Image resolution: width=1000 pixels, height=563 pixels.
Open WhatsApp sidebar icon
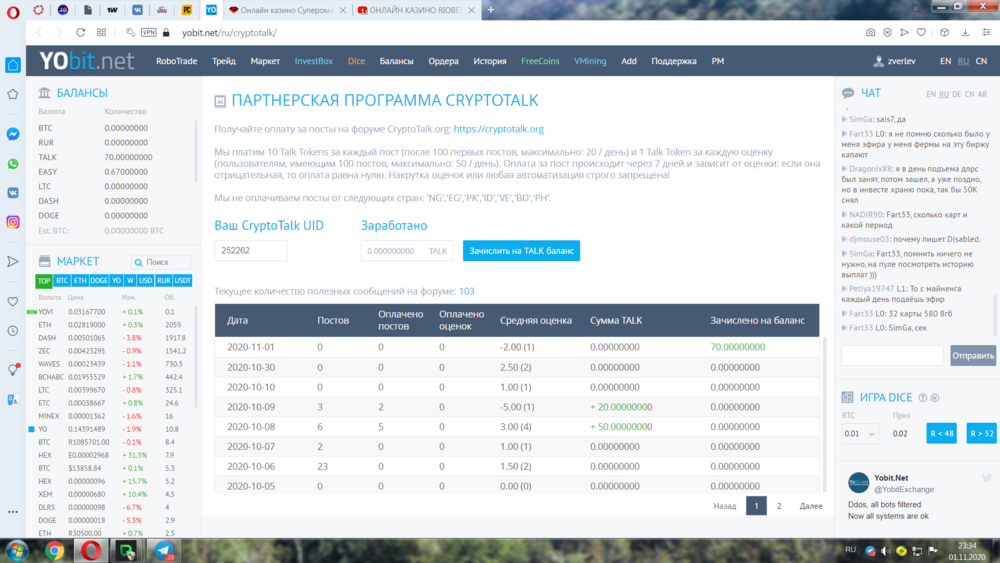[x=13, y=164]
